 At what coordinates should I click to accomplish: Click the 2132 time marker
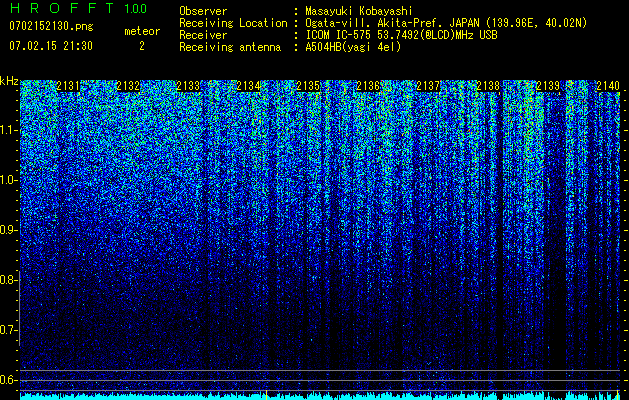pos(128,86)
